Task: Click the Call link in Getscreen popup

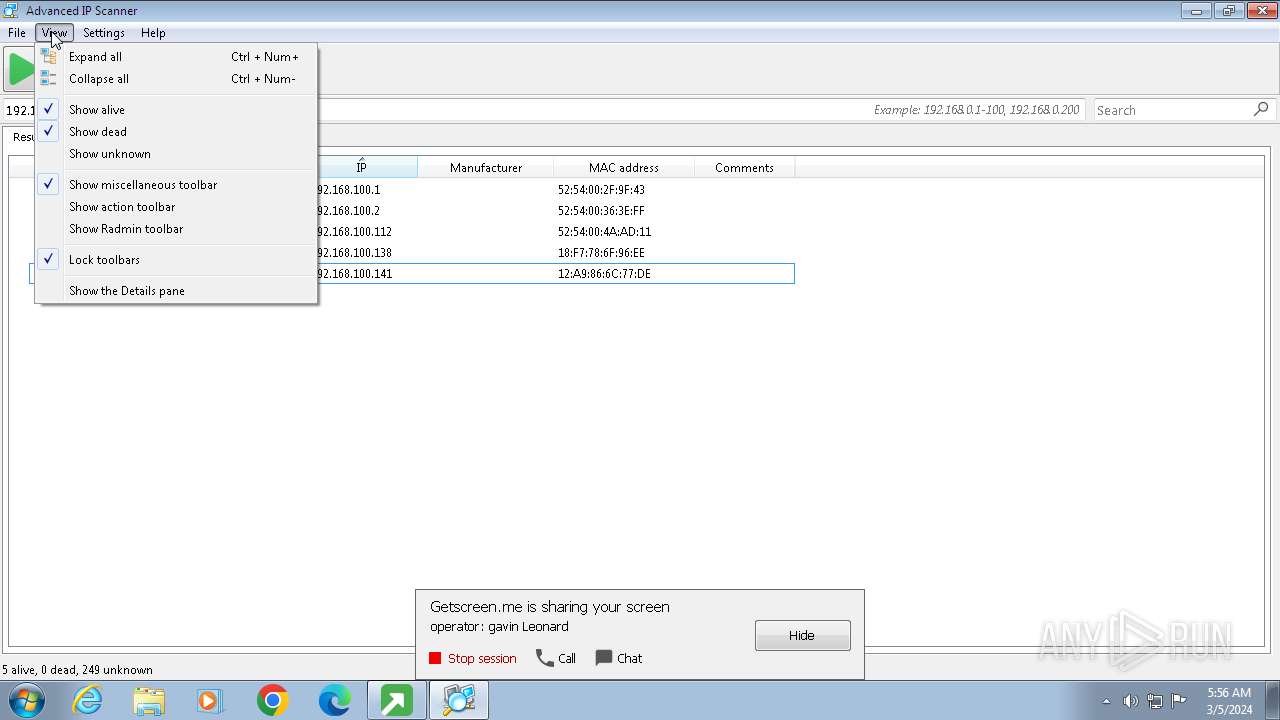Action: [x=567, y=658]
